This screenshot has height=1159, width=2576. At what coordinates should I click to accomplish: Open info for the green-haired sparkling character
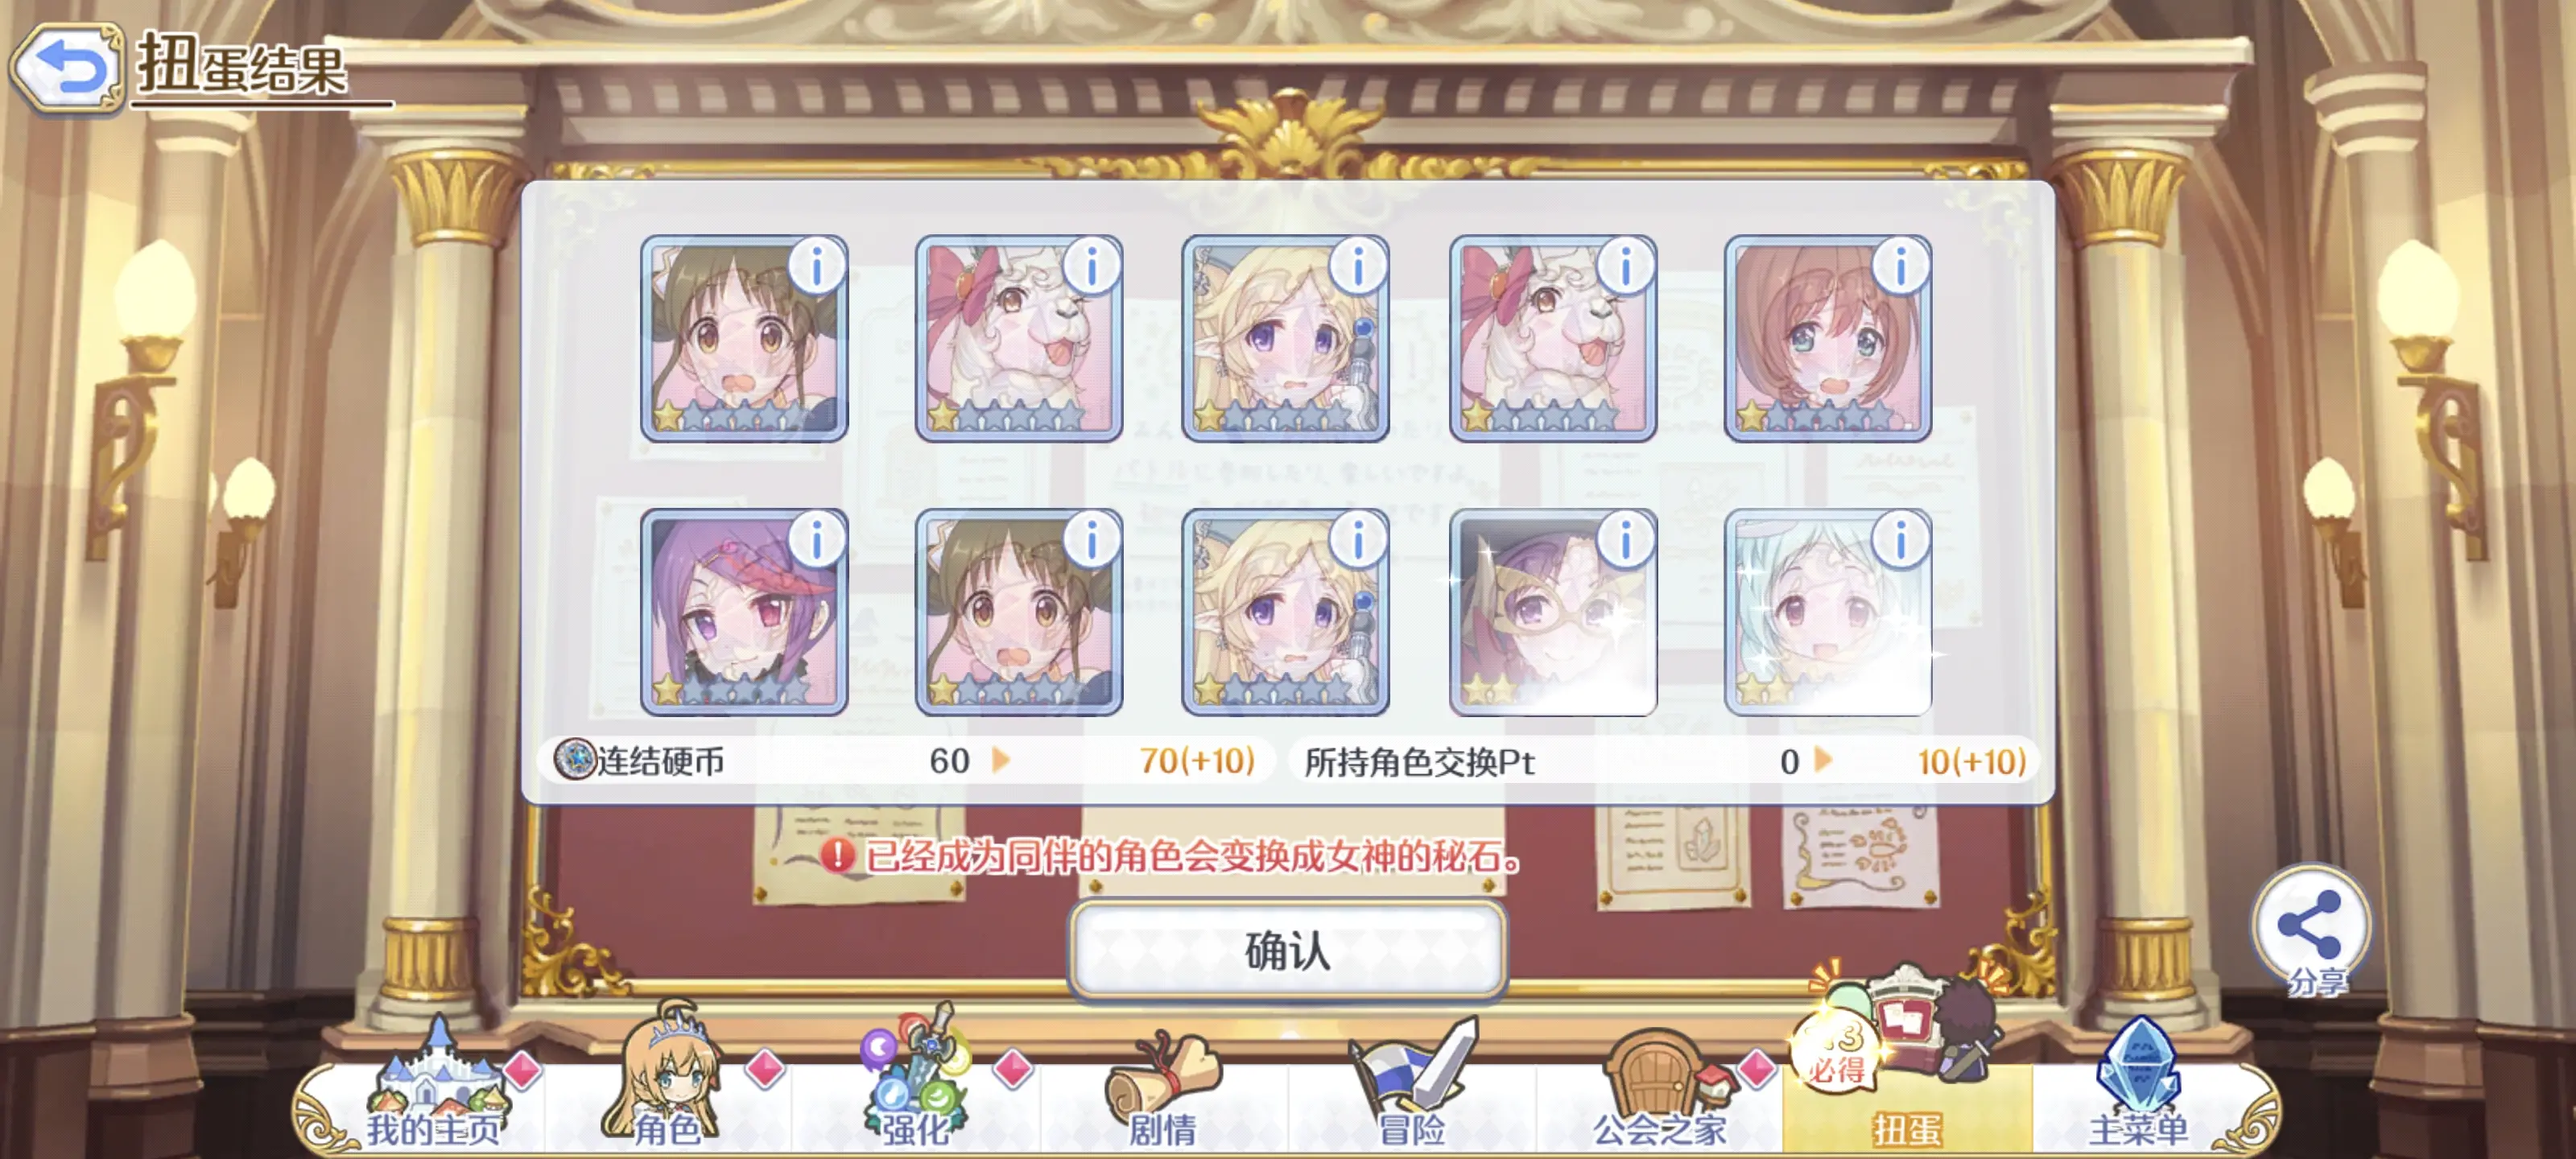tap(1900, 540)
